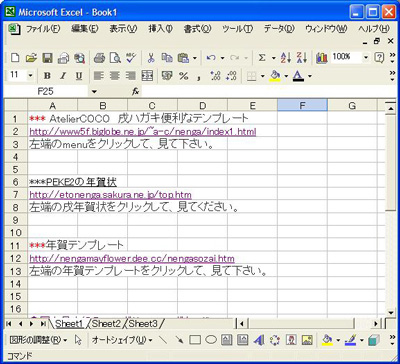The width and height of the screenshot is (400, 364).
Task: Select the Oval drawing tool
Action: [x=211, y=340]
